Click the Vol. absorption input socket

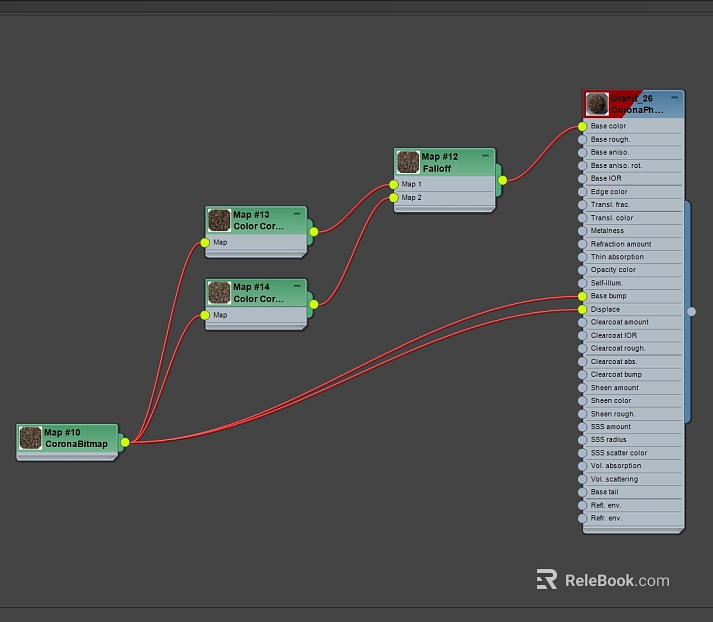582,466
